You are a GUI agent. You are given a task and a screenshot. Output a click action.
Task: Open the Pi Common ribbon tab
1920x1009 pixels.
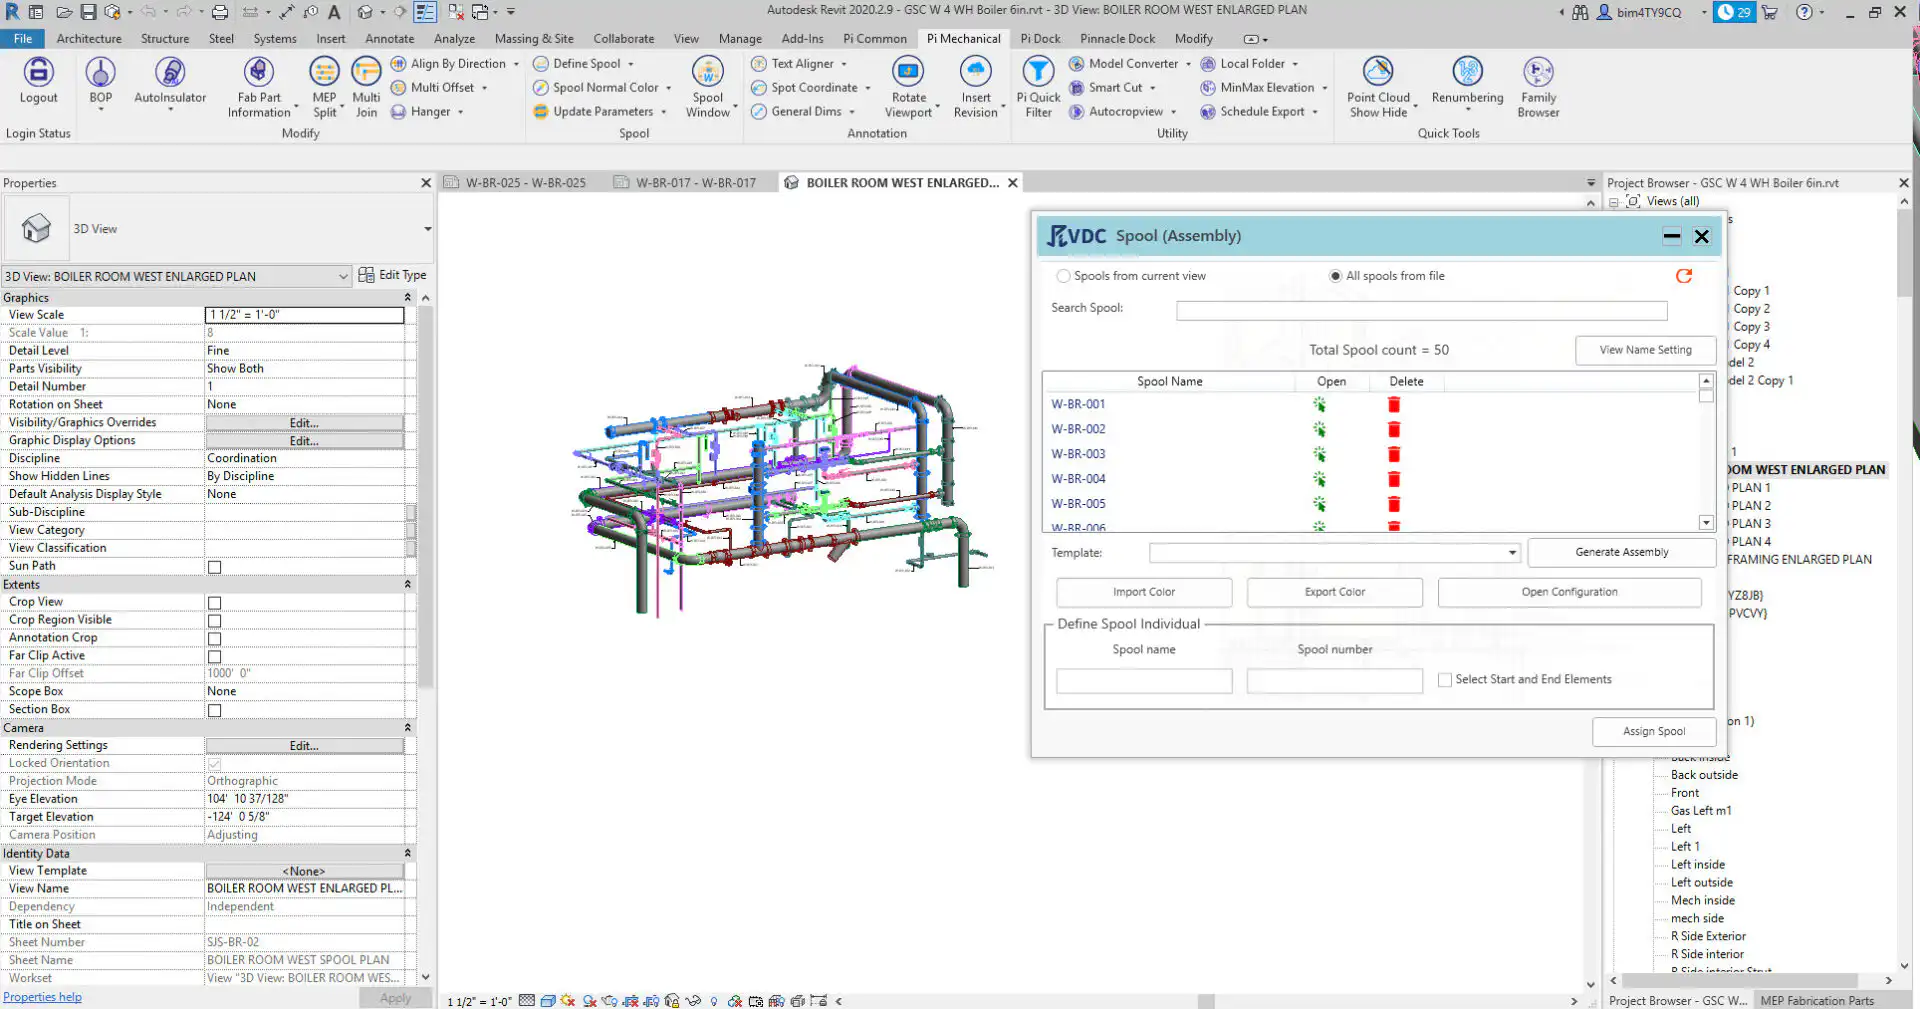[874, 39]
